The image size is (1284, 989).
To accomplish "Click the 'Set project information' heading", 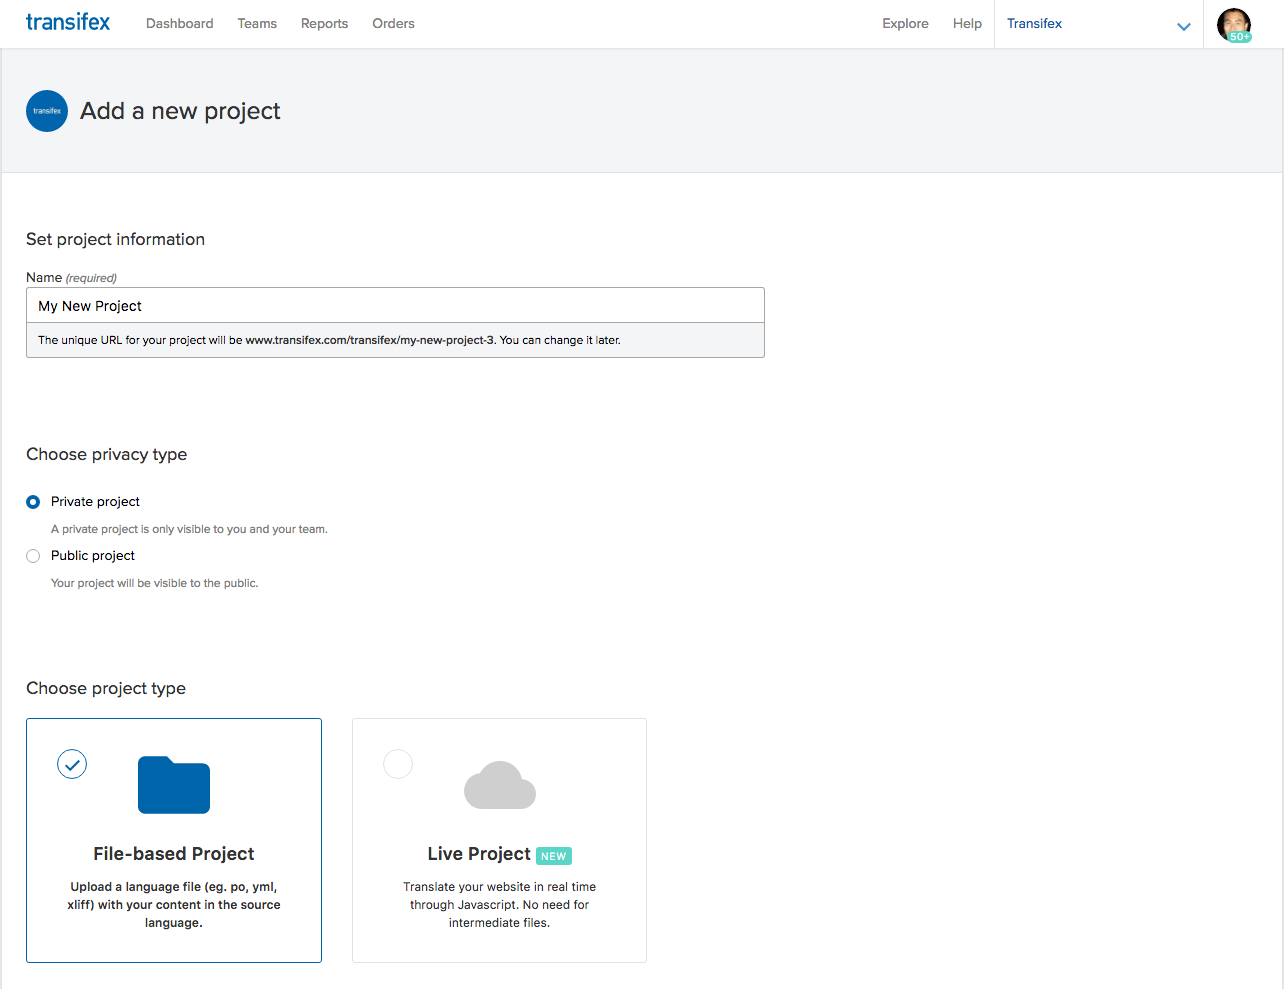I will [115, 239].
